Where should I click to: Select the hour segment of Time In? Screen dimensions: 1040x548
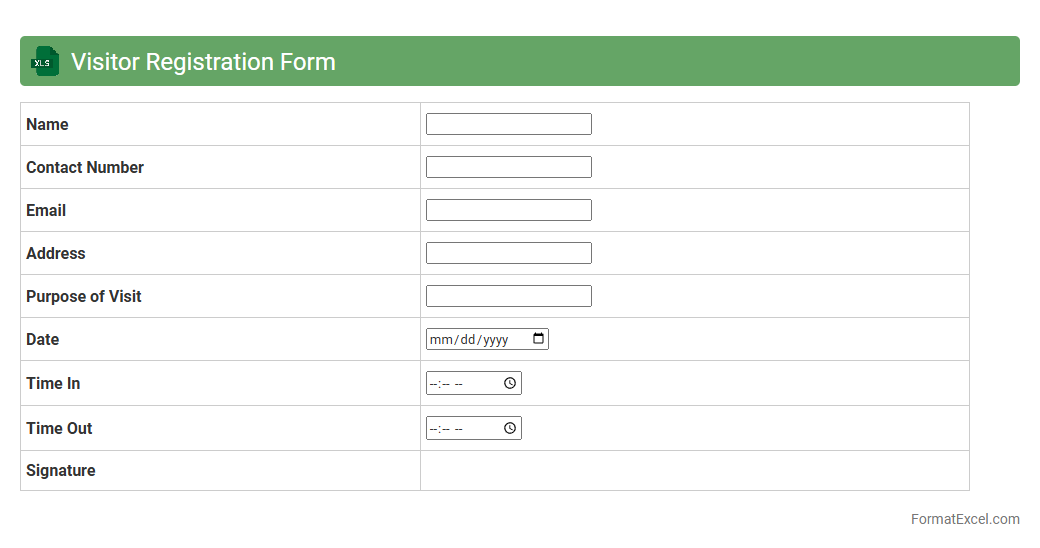pos(433,384)
